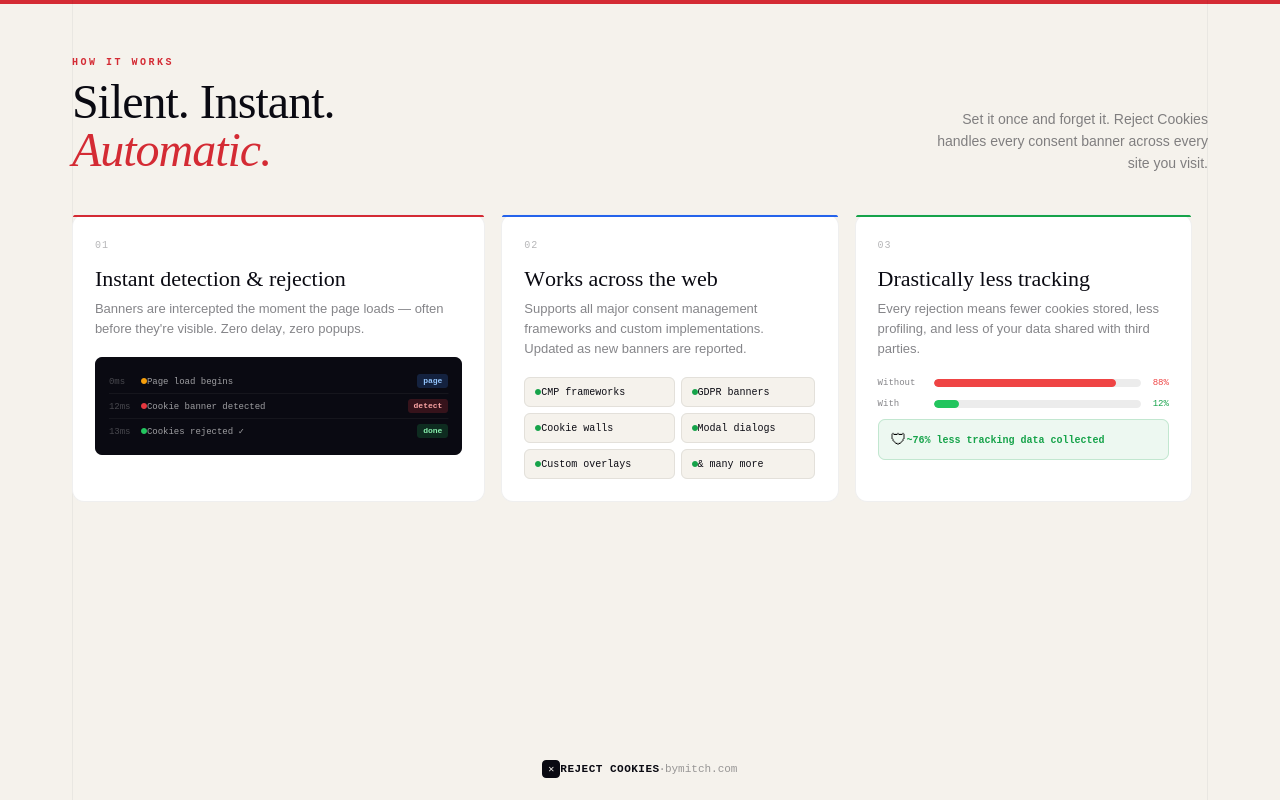Click the 88% value label
Screen dimensions: 1280x800
coord(1160,383)
